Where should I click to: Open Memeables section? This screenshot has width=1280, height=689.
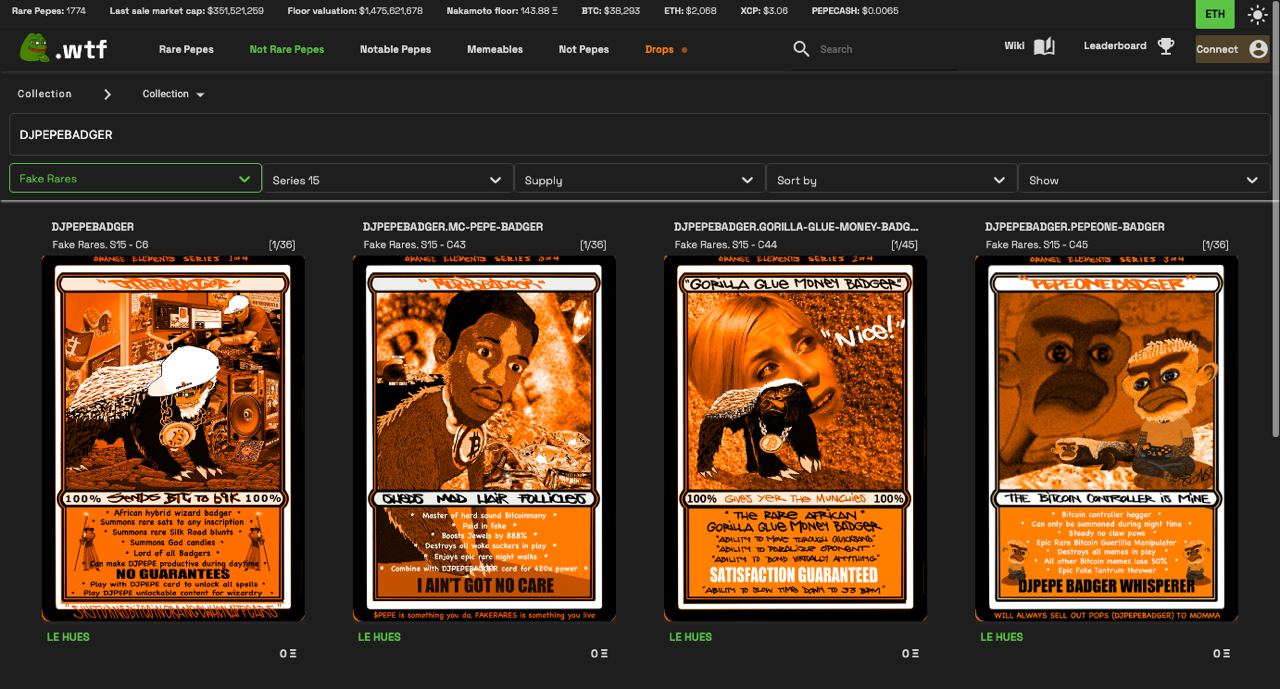[495, 49]
